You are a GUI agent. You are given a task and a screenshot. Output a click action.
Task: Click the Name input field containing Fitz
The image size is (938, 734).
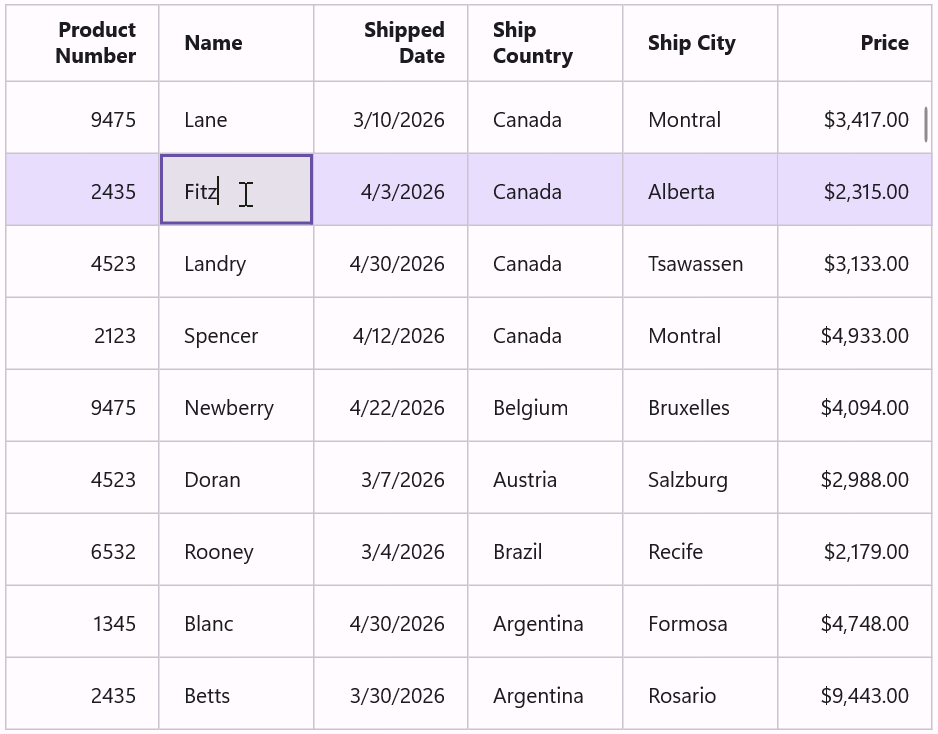point(236,190)
